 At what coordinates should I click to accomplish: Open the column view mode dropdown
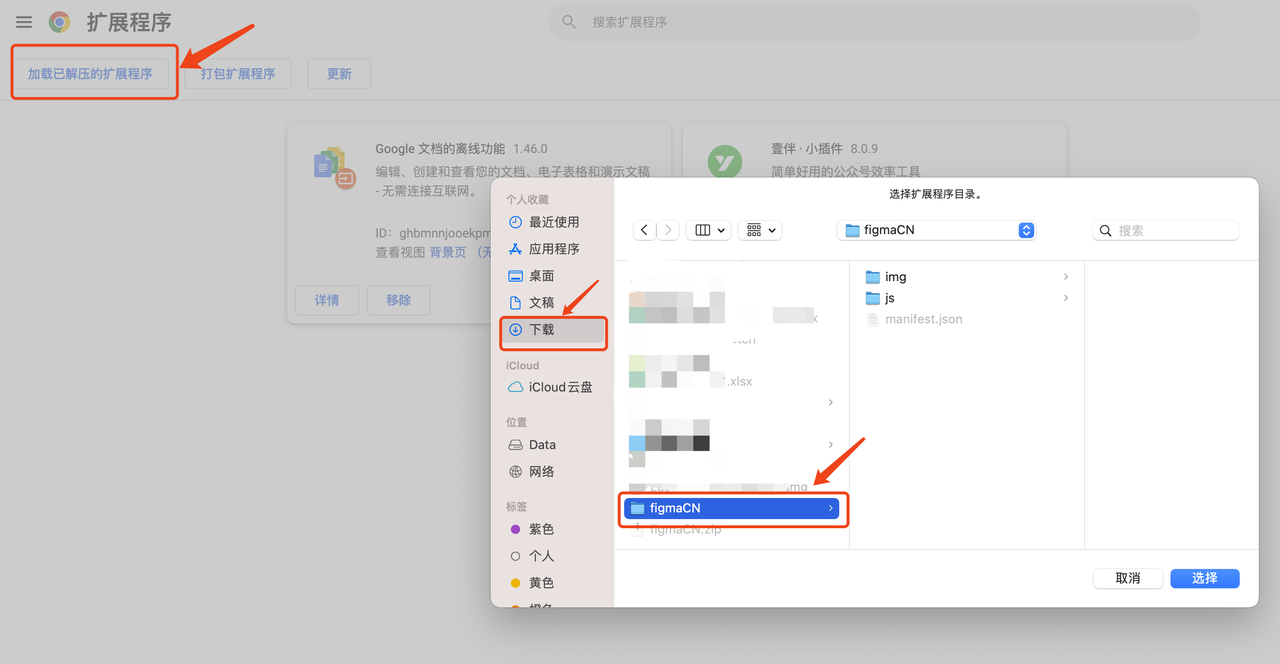click(x=709, y=230)
